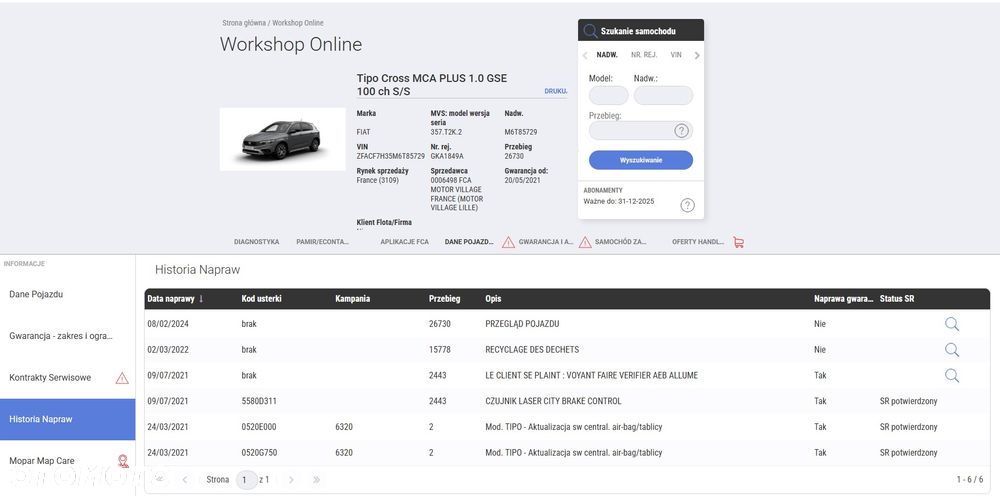Click the warning triangle before Samochód za tab
Viewport: 1000px width, 496px height.
(x=585, y=242)
